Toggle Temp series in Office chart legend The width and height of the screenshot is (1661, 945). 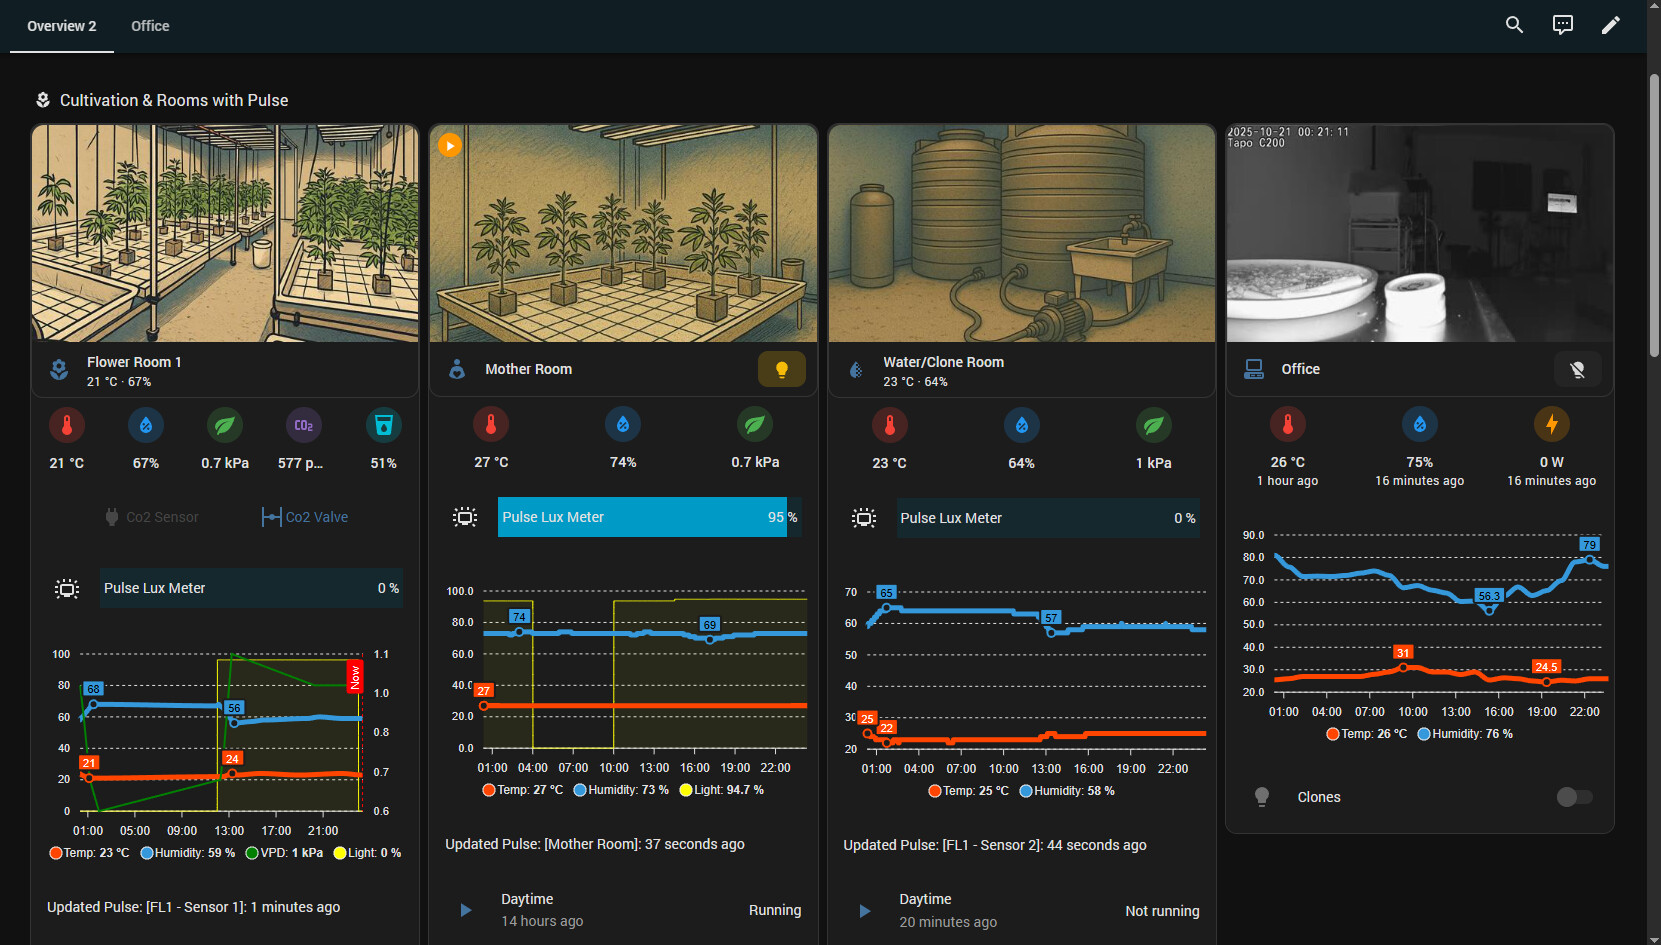pos(1366,734)
